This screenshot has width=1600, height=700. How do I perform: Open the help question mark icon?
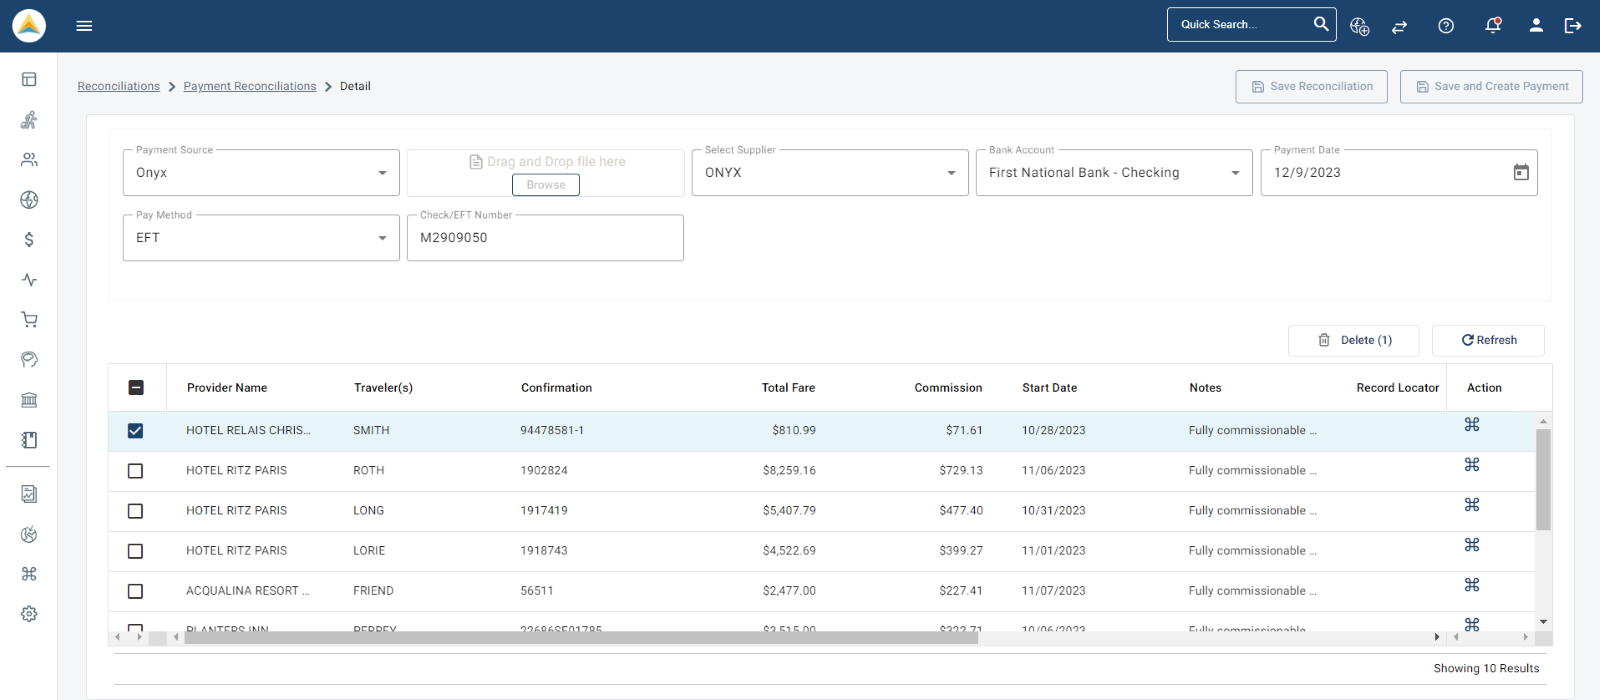coord(1446,26)
